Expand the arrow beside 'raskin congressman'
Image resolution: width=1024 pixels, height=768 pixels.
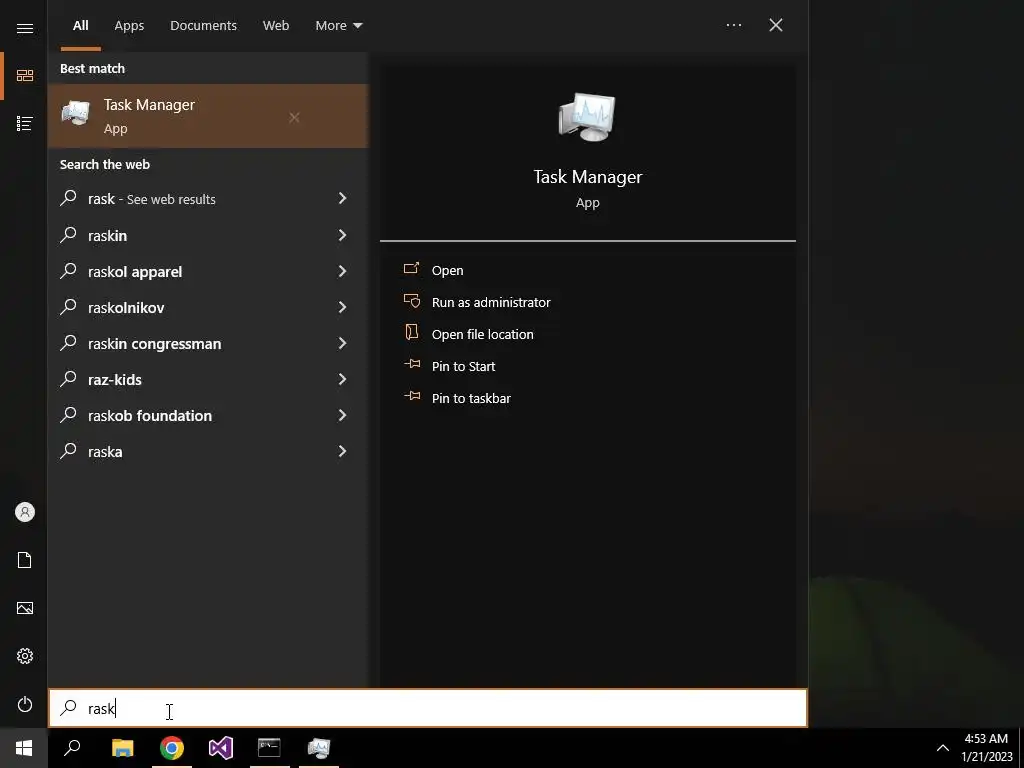click(342, 342)
